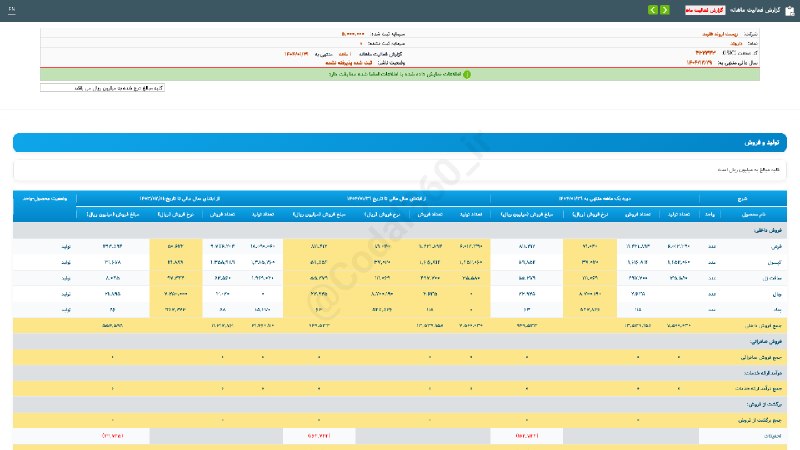
Task: Select the جمع برگشت از فروش row label
Action: pyautogui.click(x=760, y=420)
